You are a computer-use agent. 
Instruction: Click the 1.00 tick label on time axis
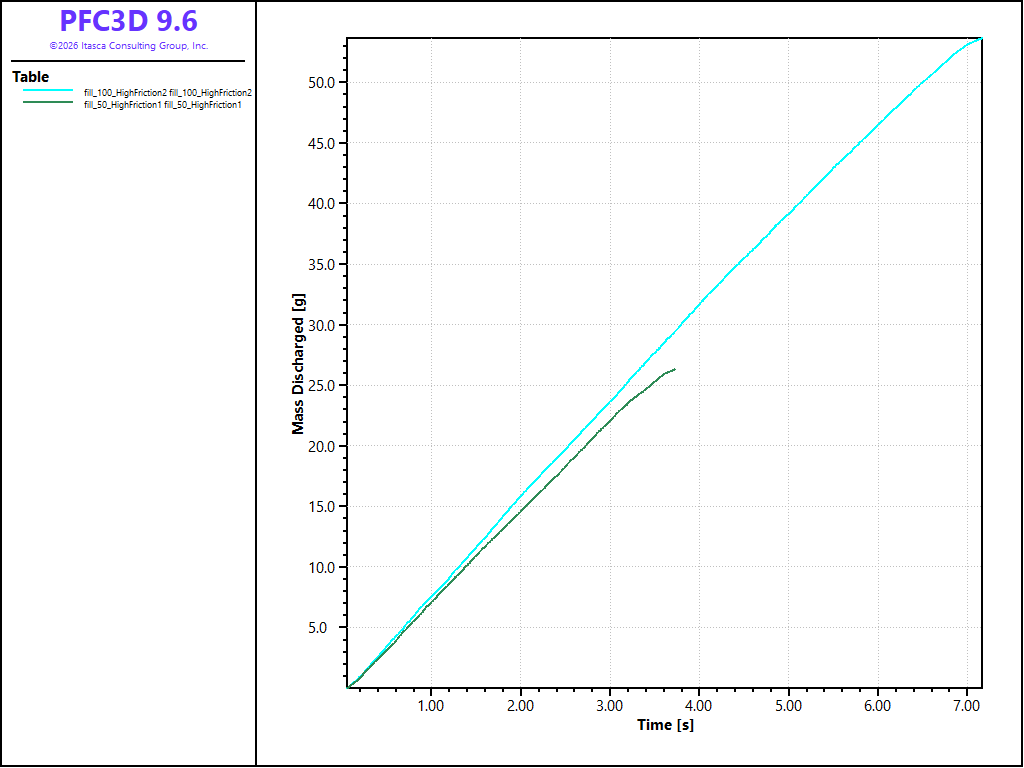tap(430, 705)
